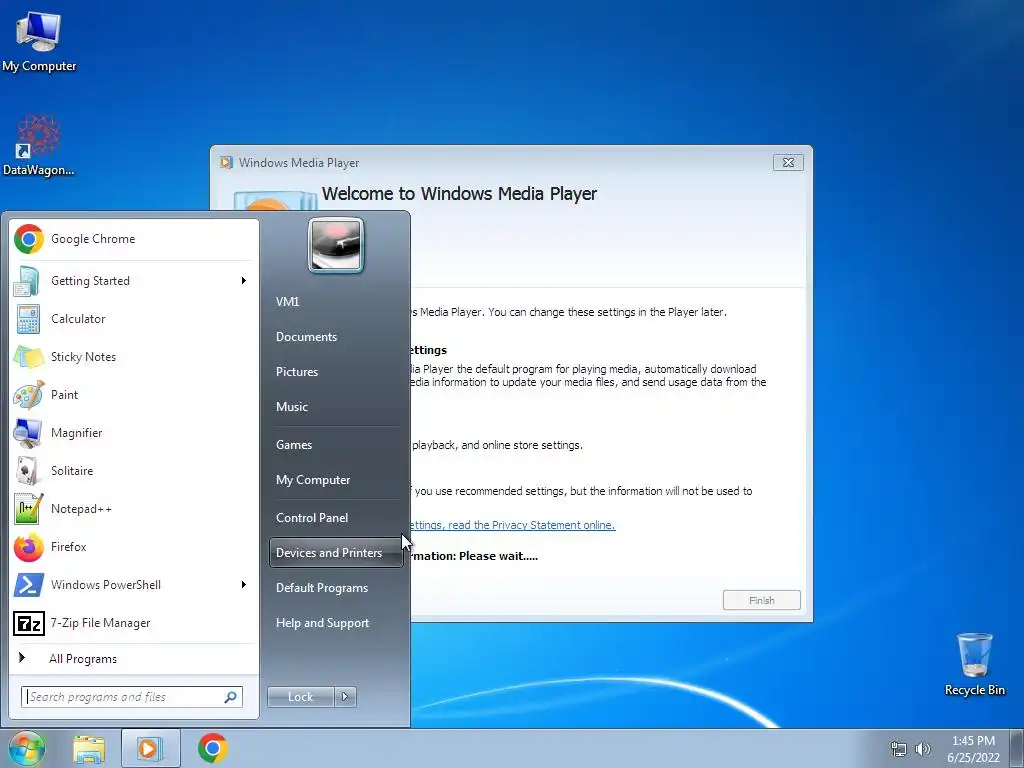Open Documents library

(336, 337)
